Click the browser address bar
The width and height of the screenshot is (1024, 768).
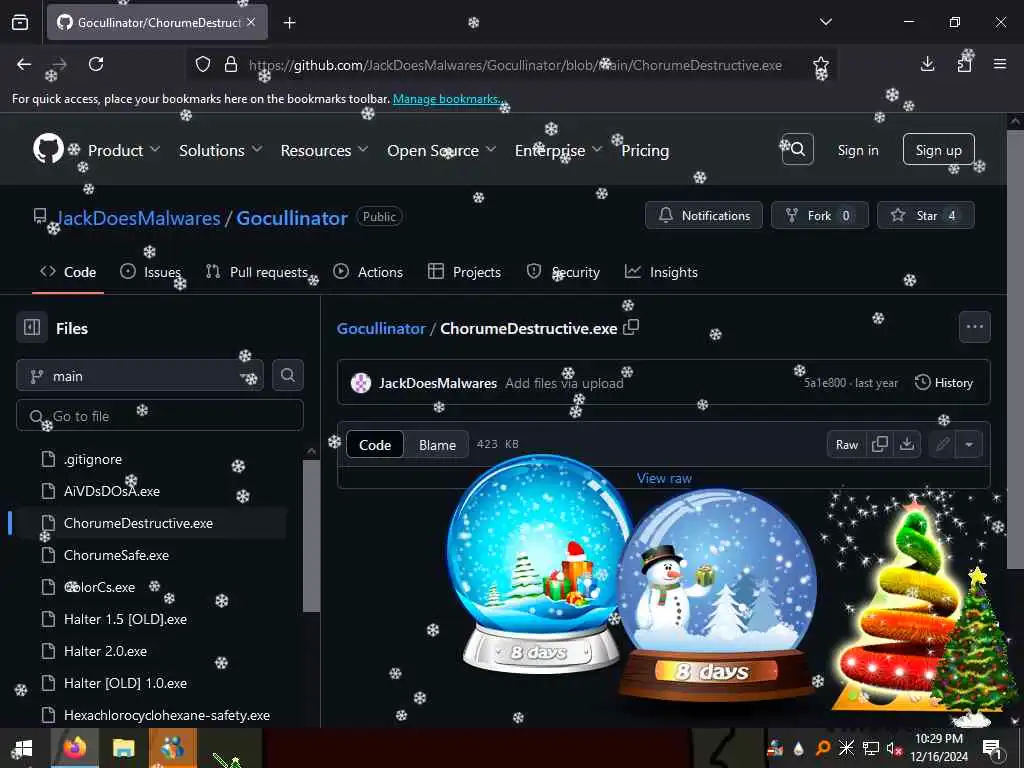(515, 65)
